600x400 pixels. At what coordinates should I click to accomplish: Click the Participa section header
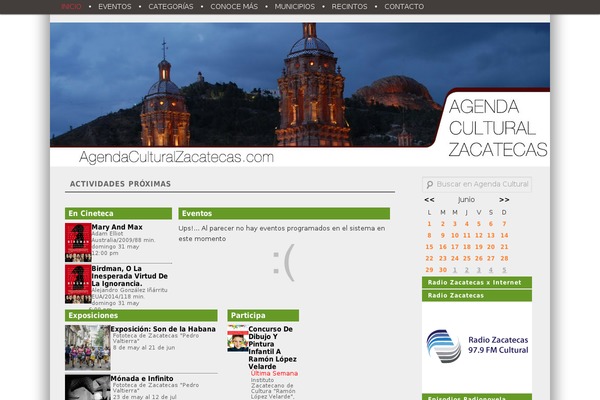263,315
